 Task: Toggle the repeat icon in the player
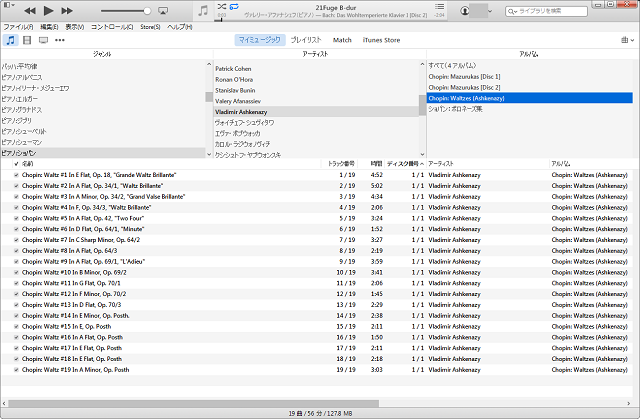coord(234,7)
